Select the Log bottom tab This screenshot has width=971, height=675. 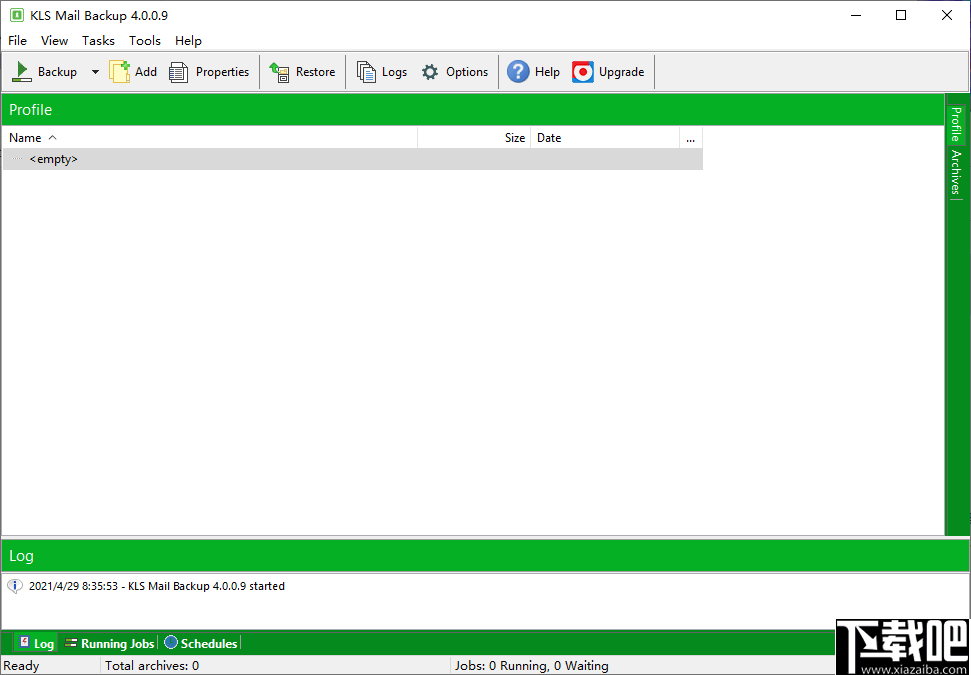point(36,643)
